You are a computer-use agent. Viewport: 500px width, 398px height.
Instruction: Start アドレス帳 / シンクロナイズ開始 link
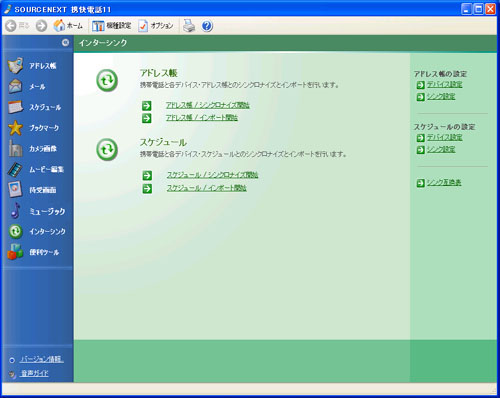pyautogui.click(x=208, y=105)
